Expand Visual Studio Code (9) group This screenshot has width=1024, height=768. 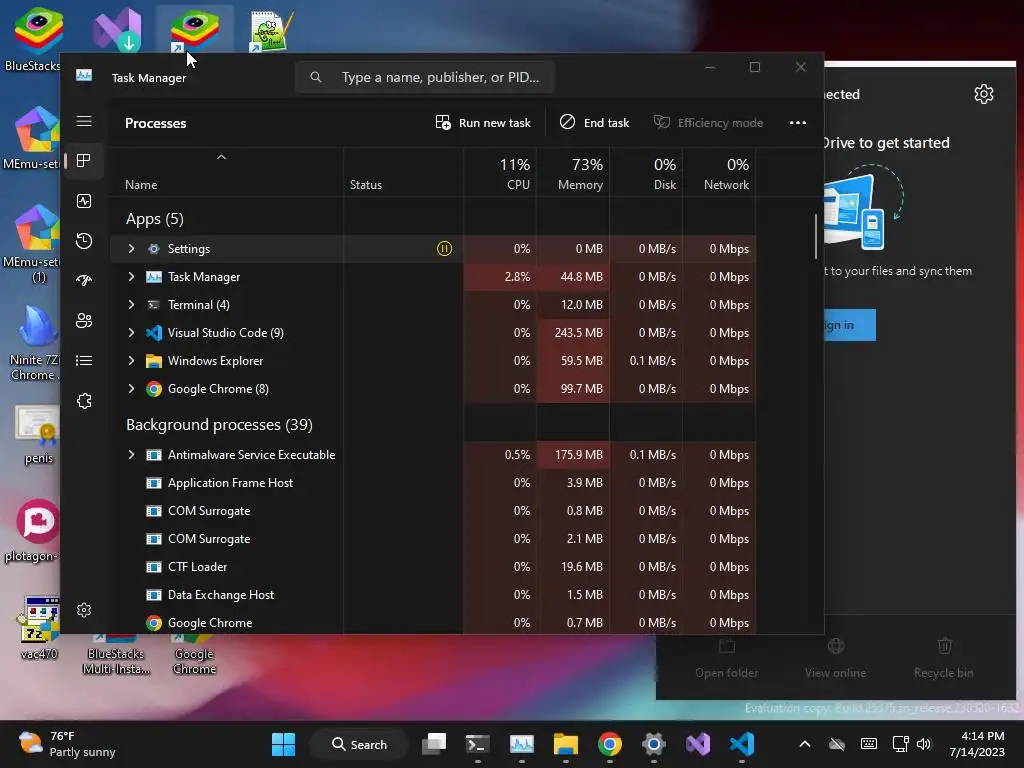(131, 333)
